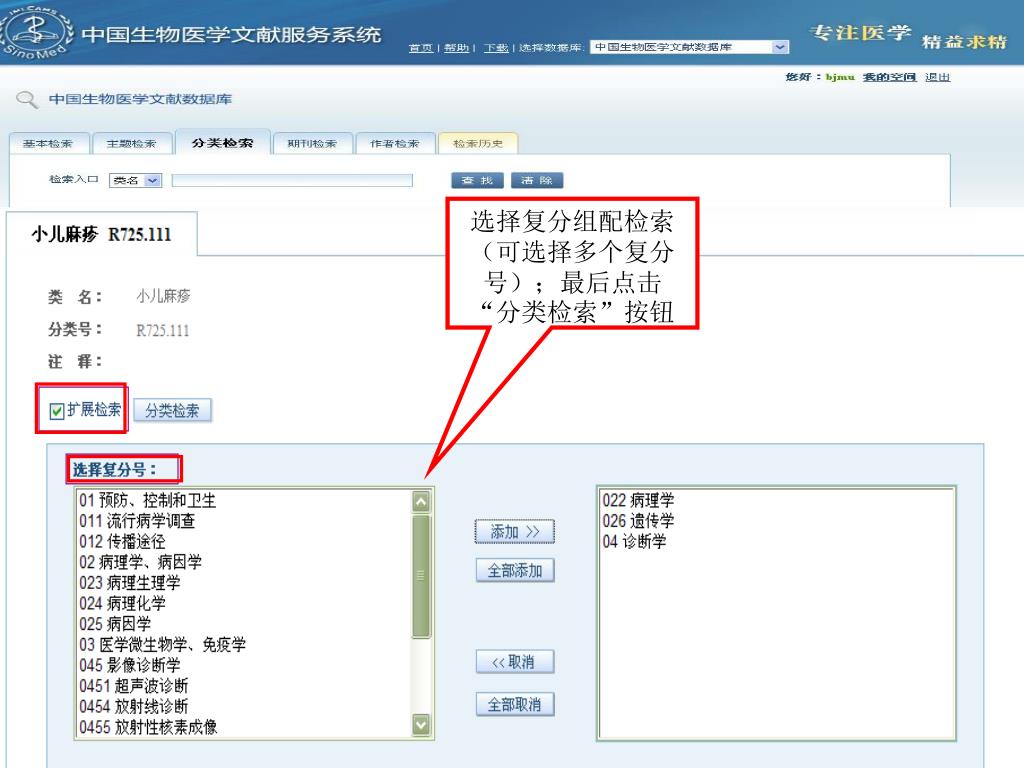The image size is (1024, 768).
Task: Click the search term input field
Action: [292, 180]
